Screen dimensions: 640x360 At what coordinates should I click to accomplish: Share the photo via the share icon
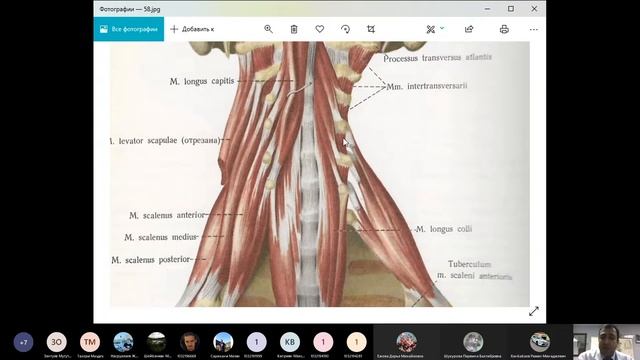click(x=469, y=29)
